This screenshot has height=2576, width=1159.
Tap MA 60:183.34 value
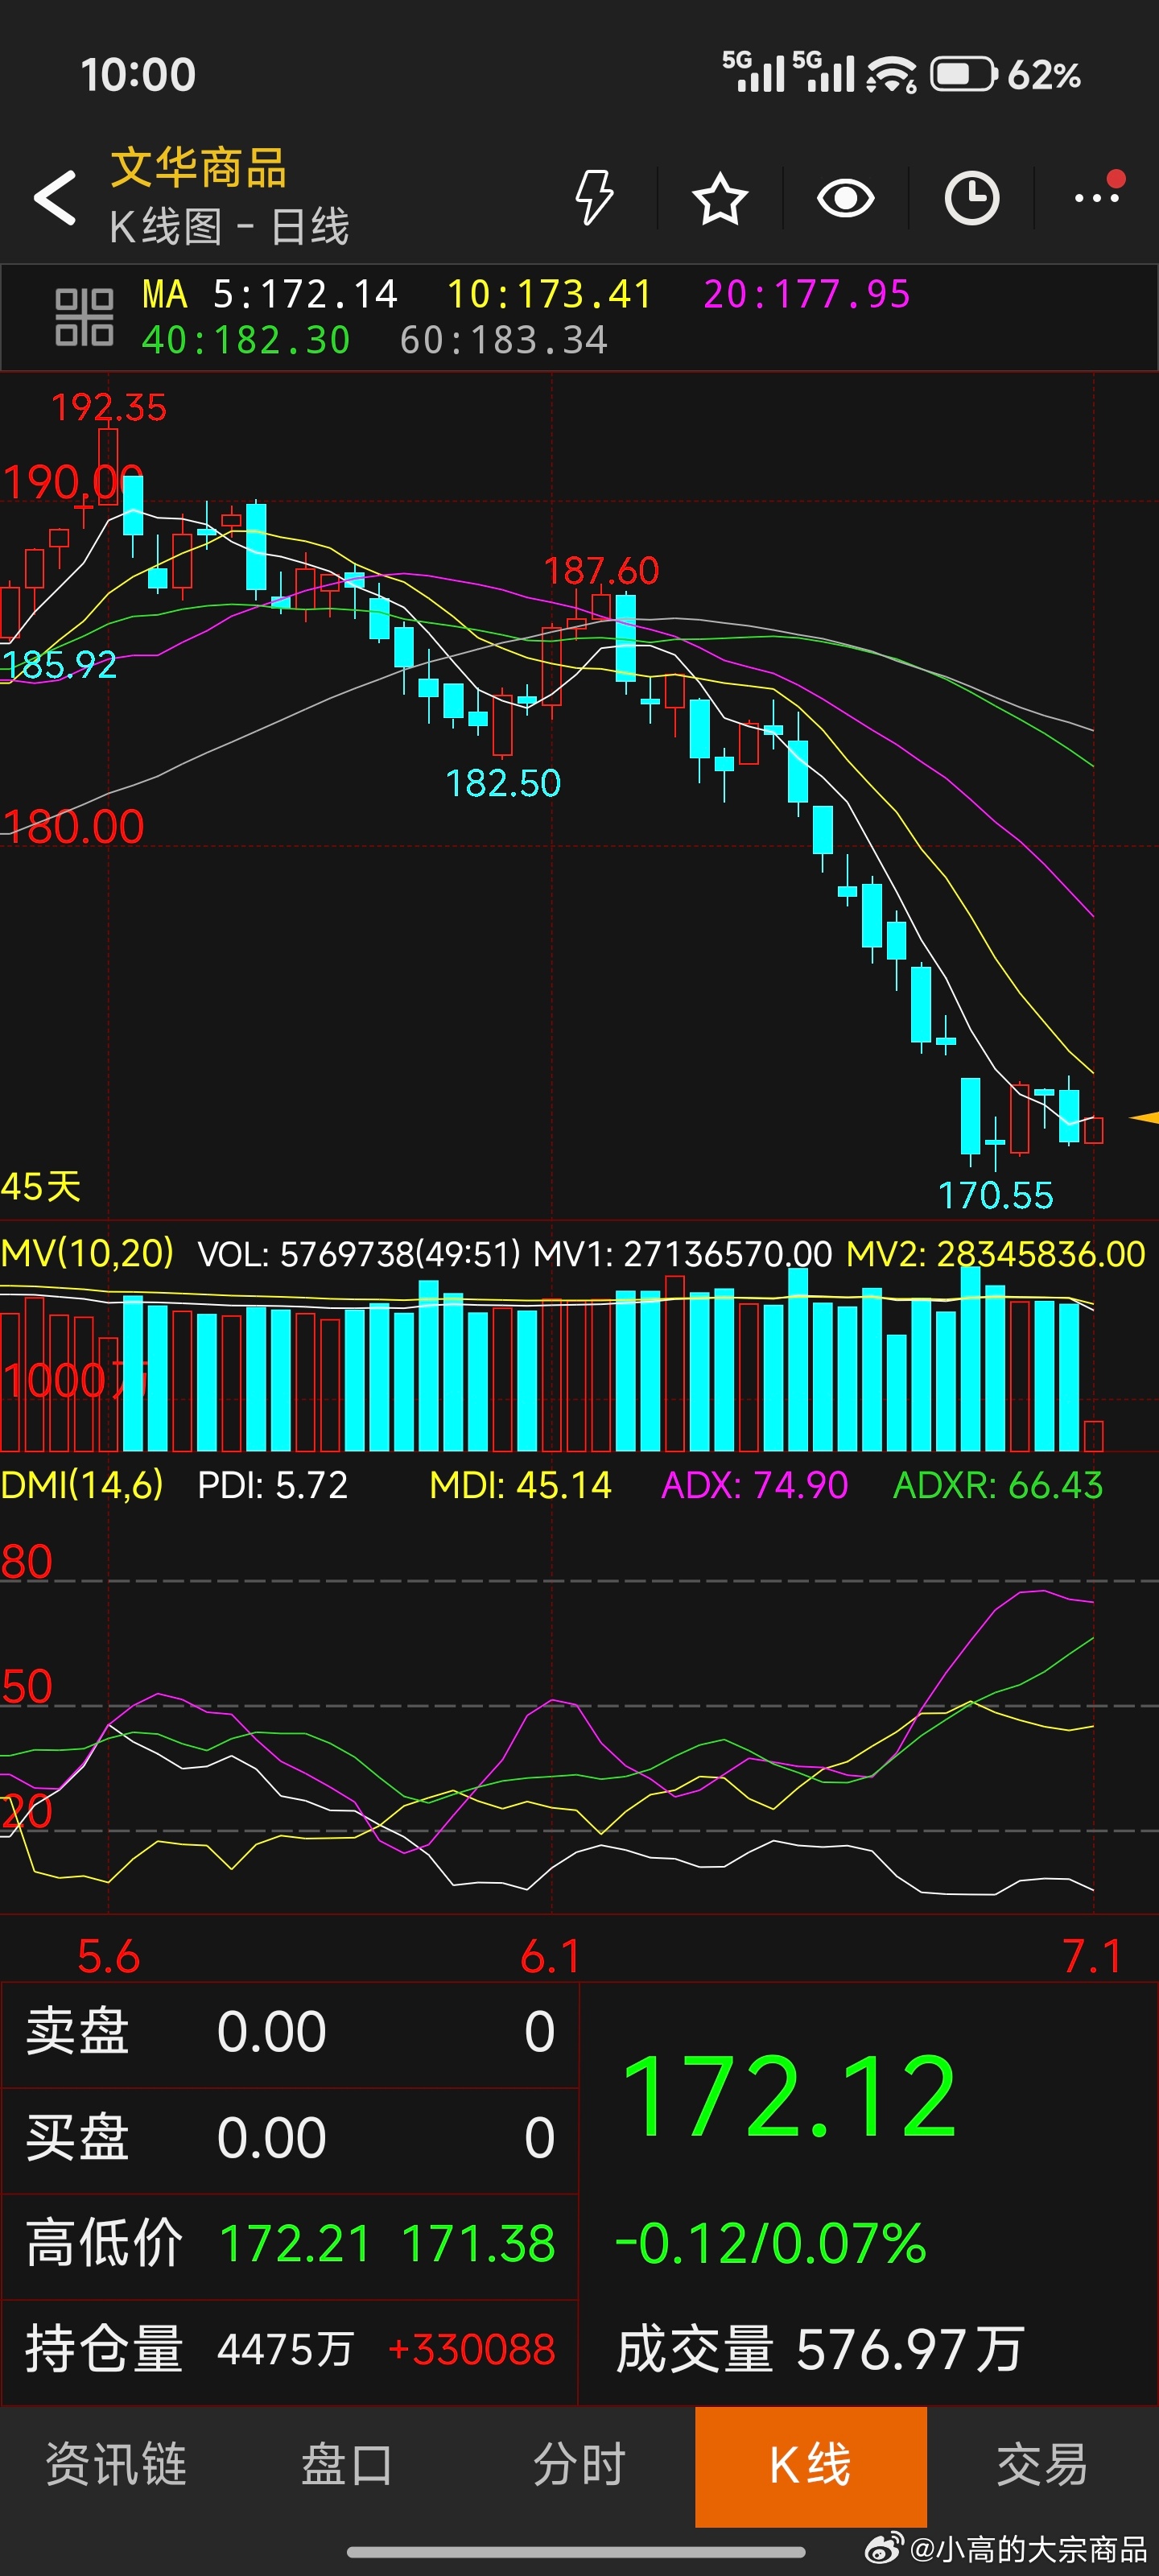click(x=504, y=340)
